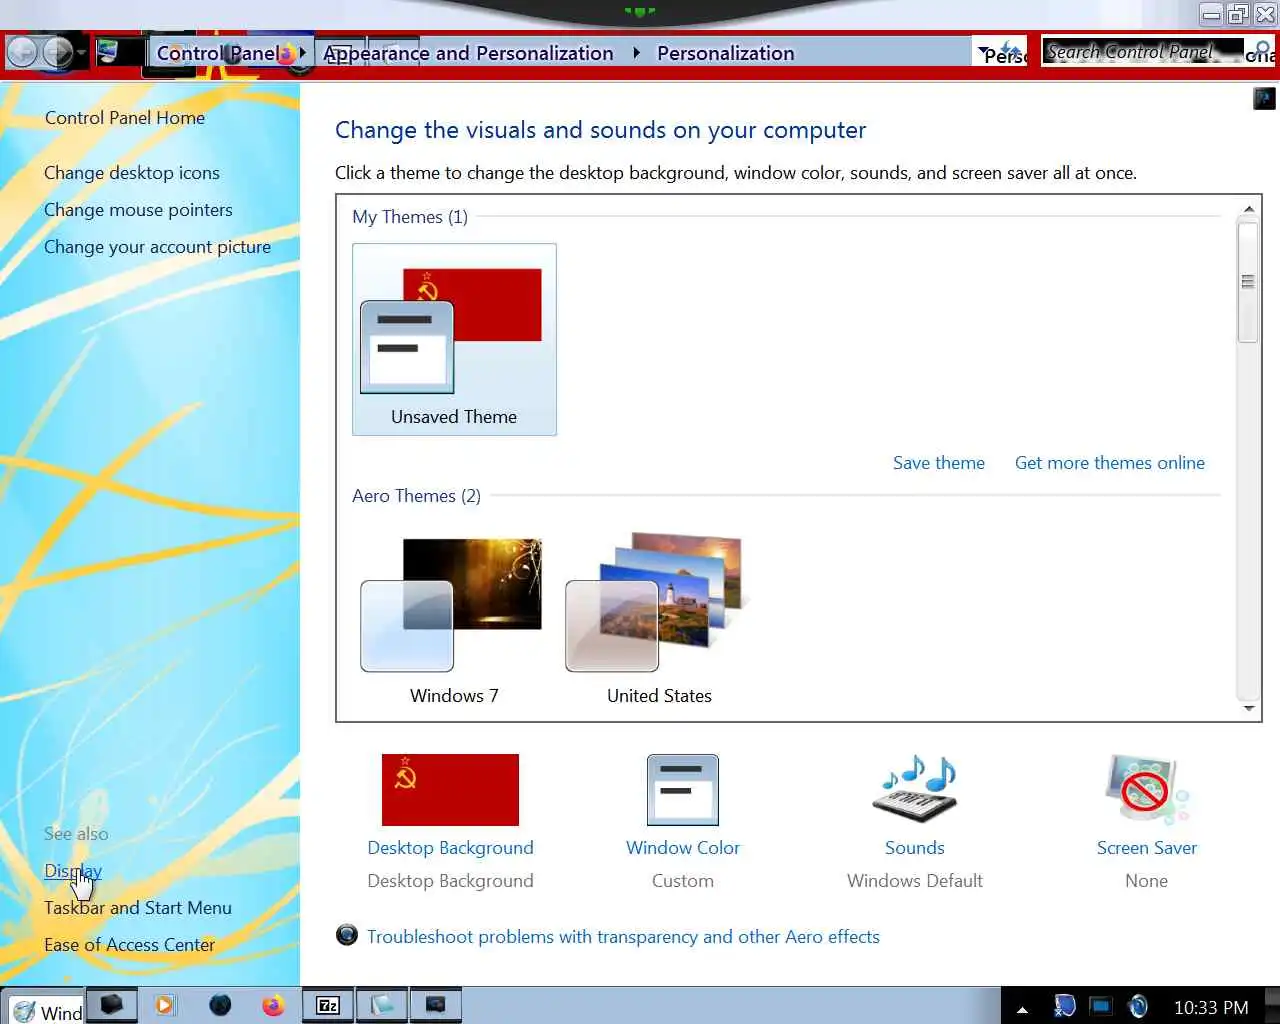Click the clock showing 10:33 PM

coord(1210,1008)
